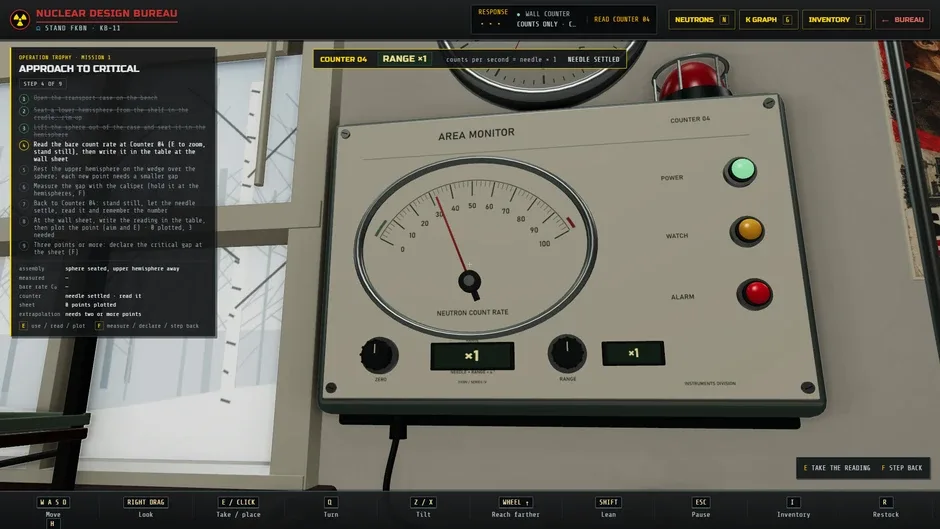Toggle the red ALARM lamp button

coord(755,293)
